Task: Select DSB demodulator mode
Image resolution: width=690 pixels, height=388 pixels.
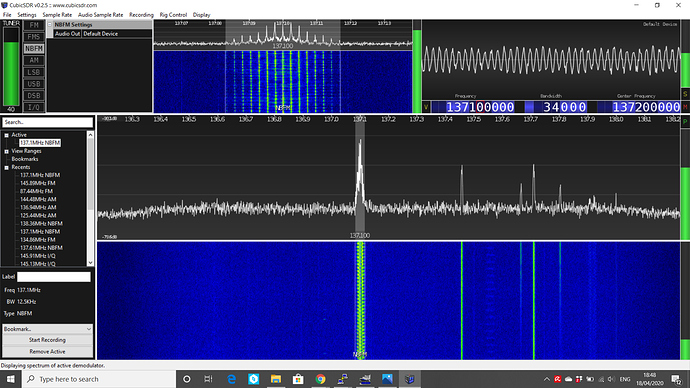Action: click(34, 95)
